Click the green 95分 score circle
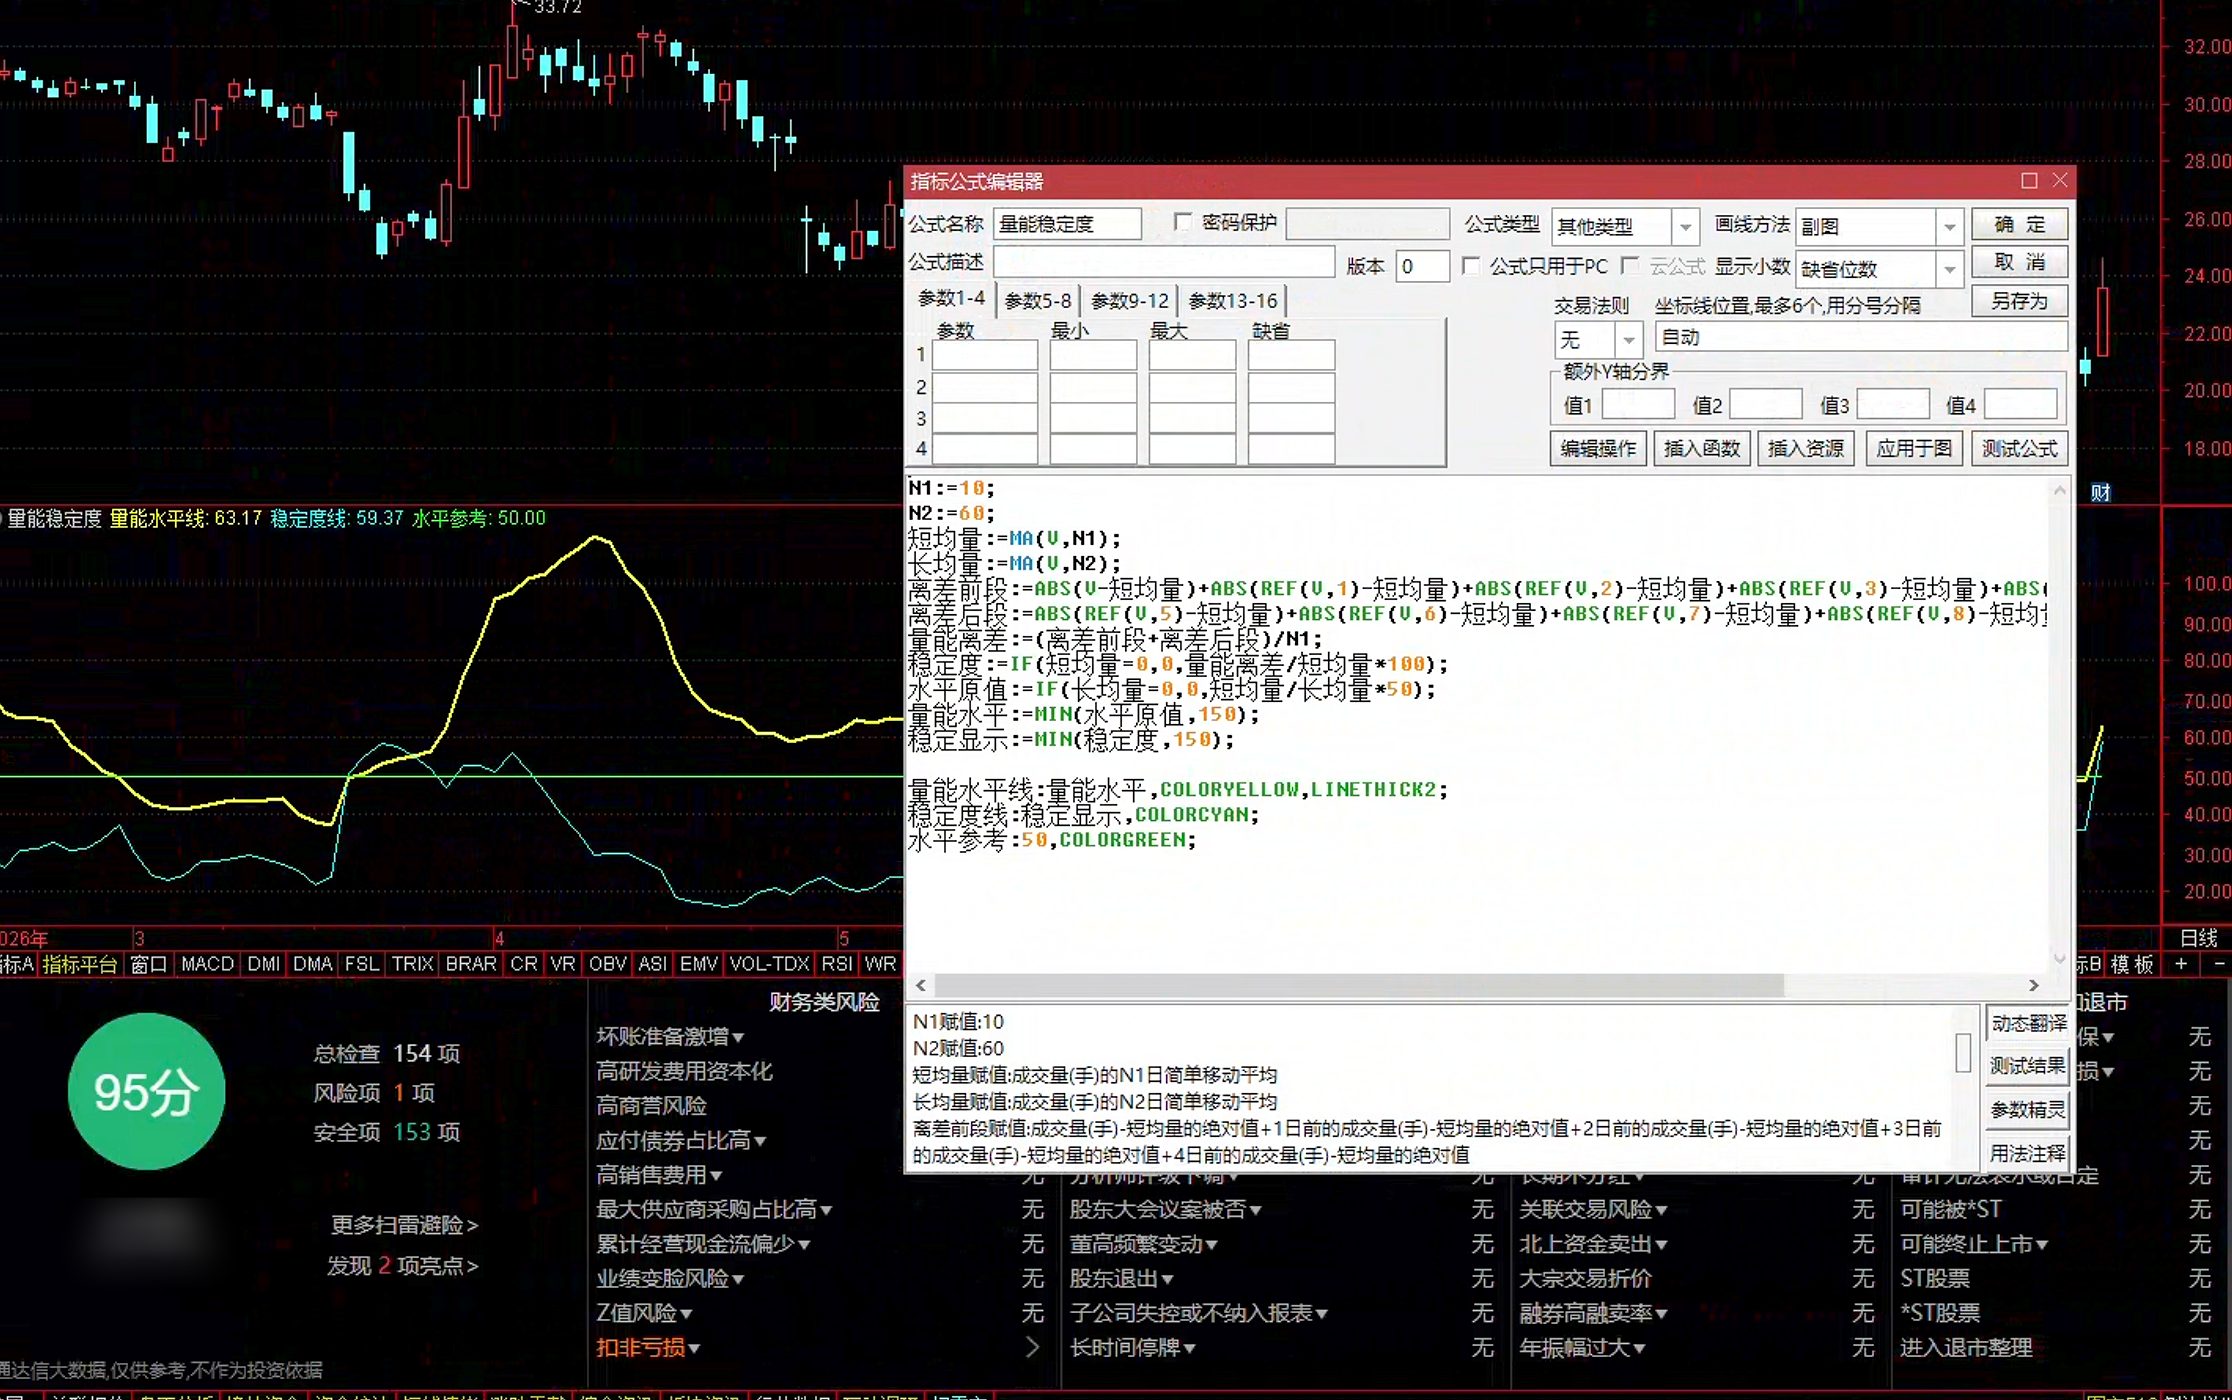This screenshot has width=2232, height=1400. (146, 1091)
